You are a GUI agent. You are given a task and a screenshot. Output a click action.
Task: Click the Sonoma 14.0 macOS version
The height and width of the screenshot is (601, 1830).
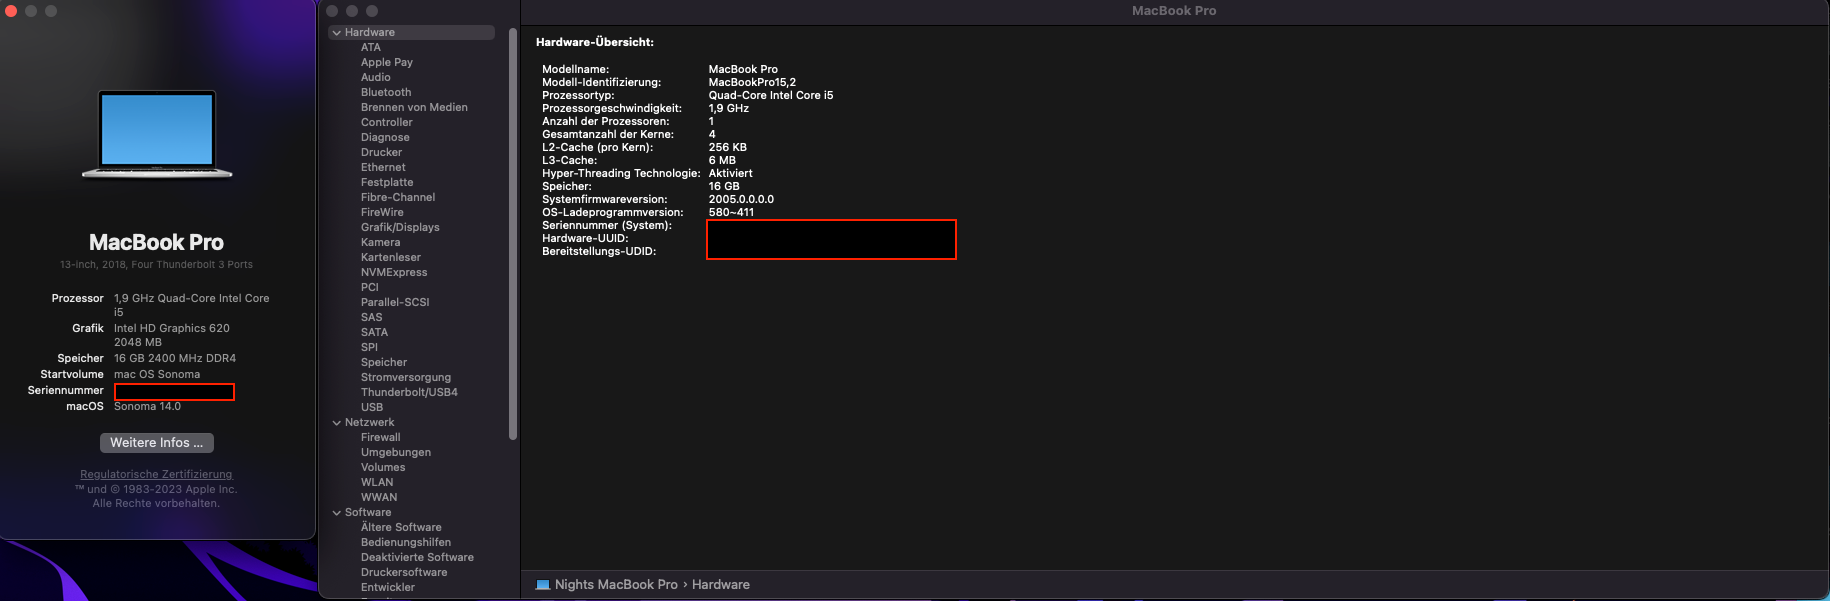tap(147, 406)
